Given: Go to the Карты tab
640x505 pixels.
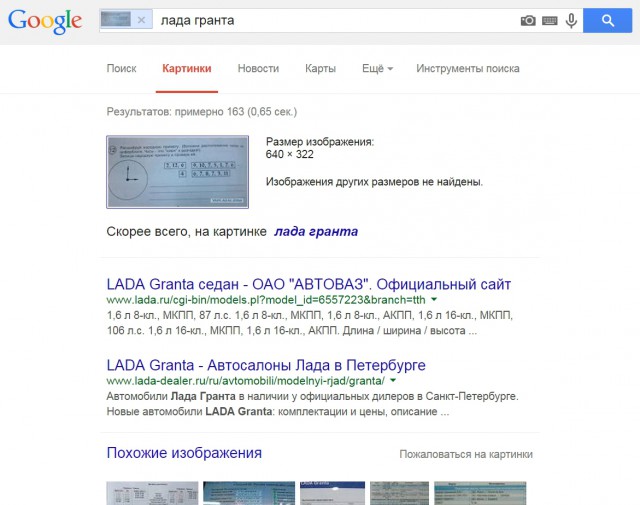Looking at the screenshot, I should pos(320,69).
